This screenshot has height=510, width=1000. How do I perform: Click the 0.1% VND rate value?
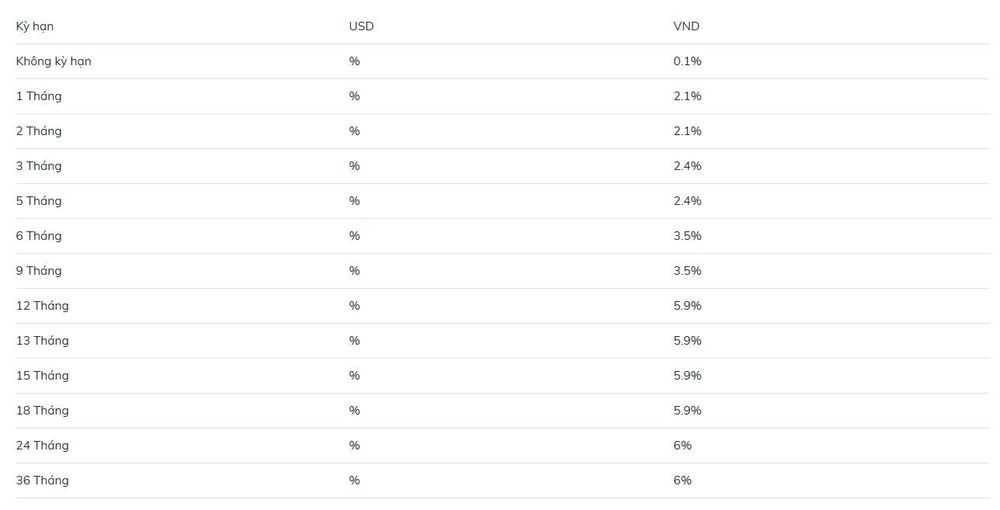coord(688,61)
